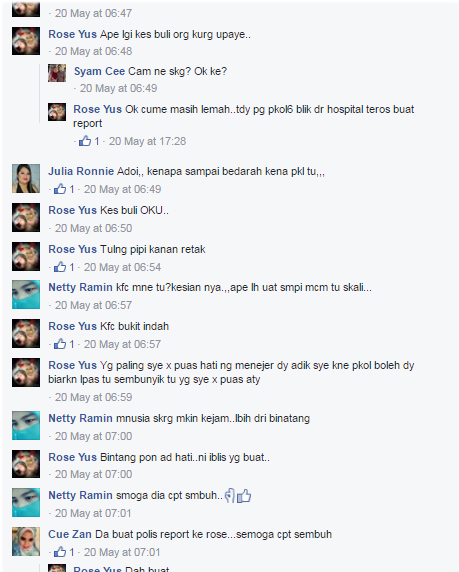459x572 pixels.
Task: Open Syam Cee profile name link
Action: [99, 71]
